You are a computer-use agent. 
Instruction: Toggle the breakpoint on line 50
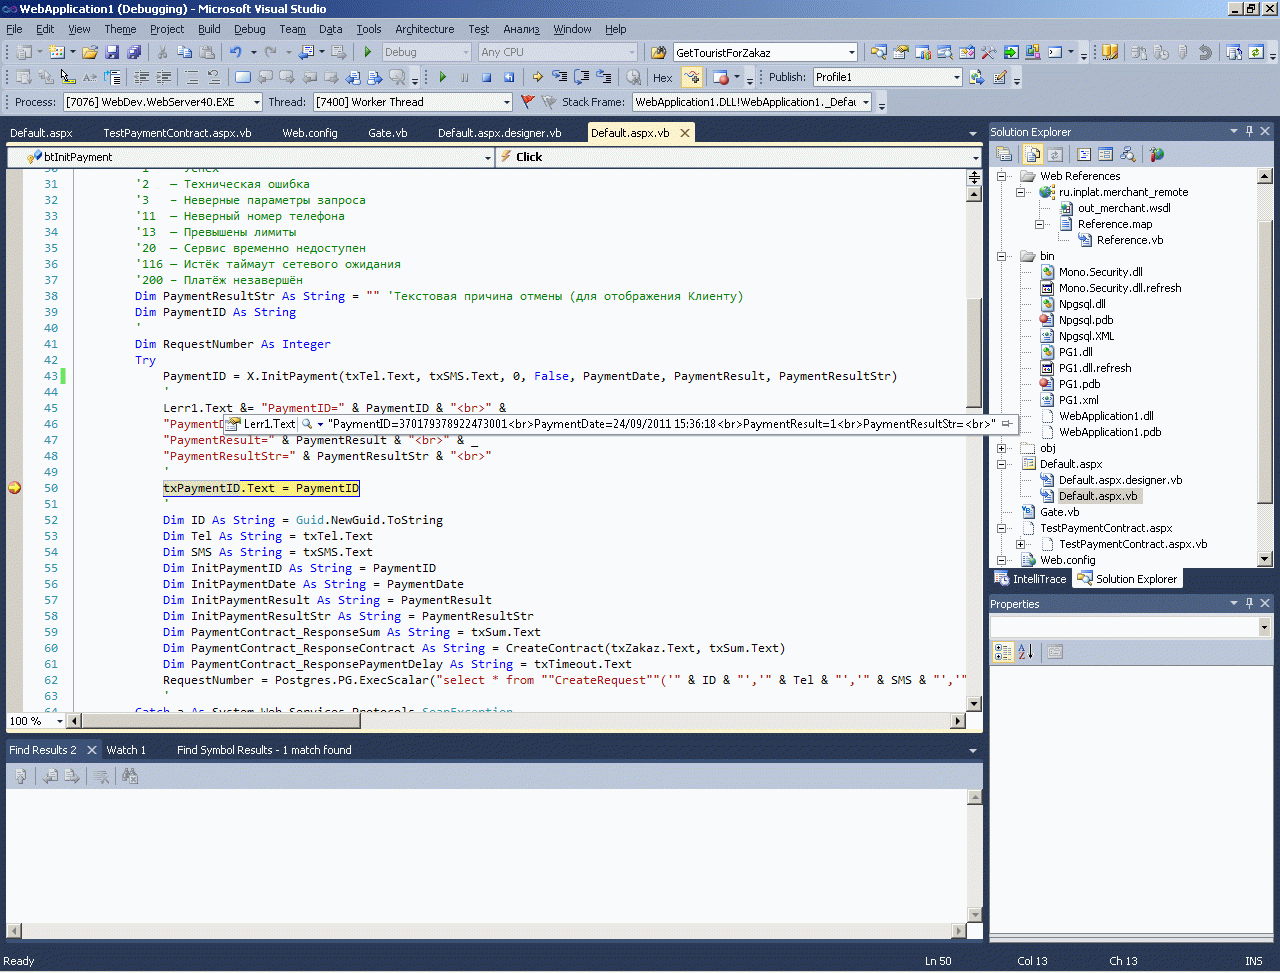tap(14, 488)
